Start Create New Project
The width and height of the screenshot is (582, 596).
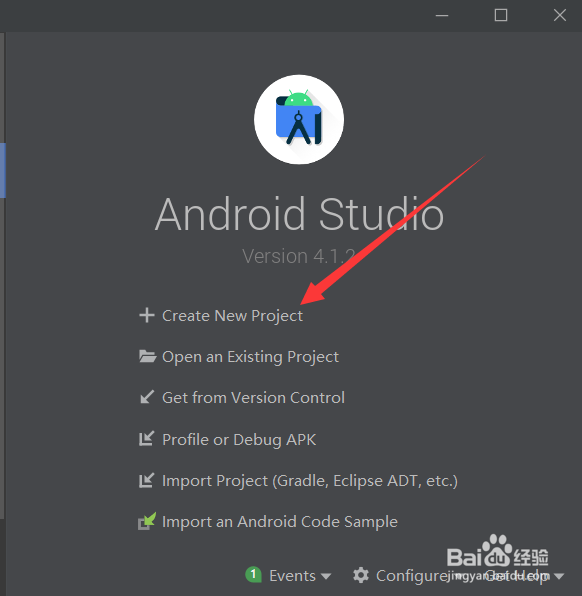click(232, 316)
